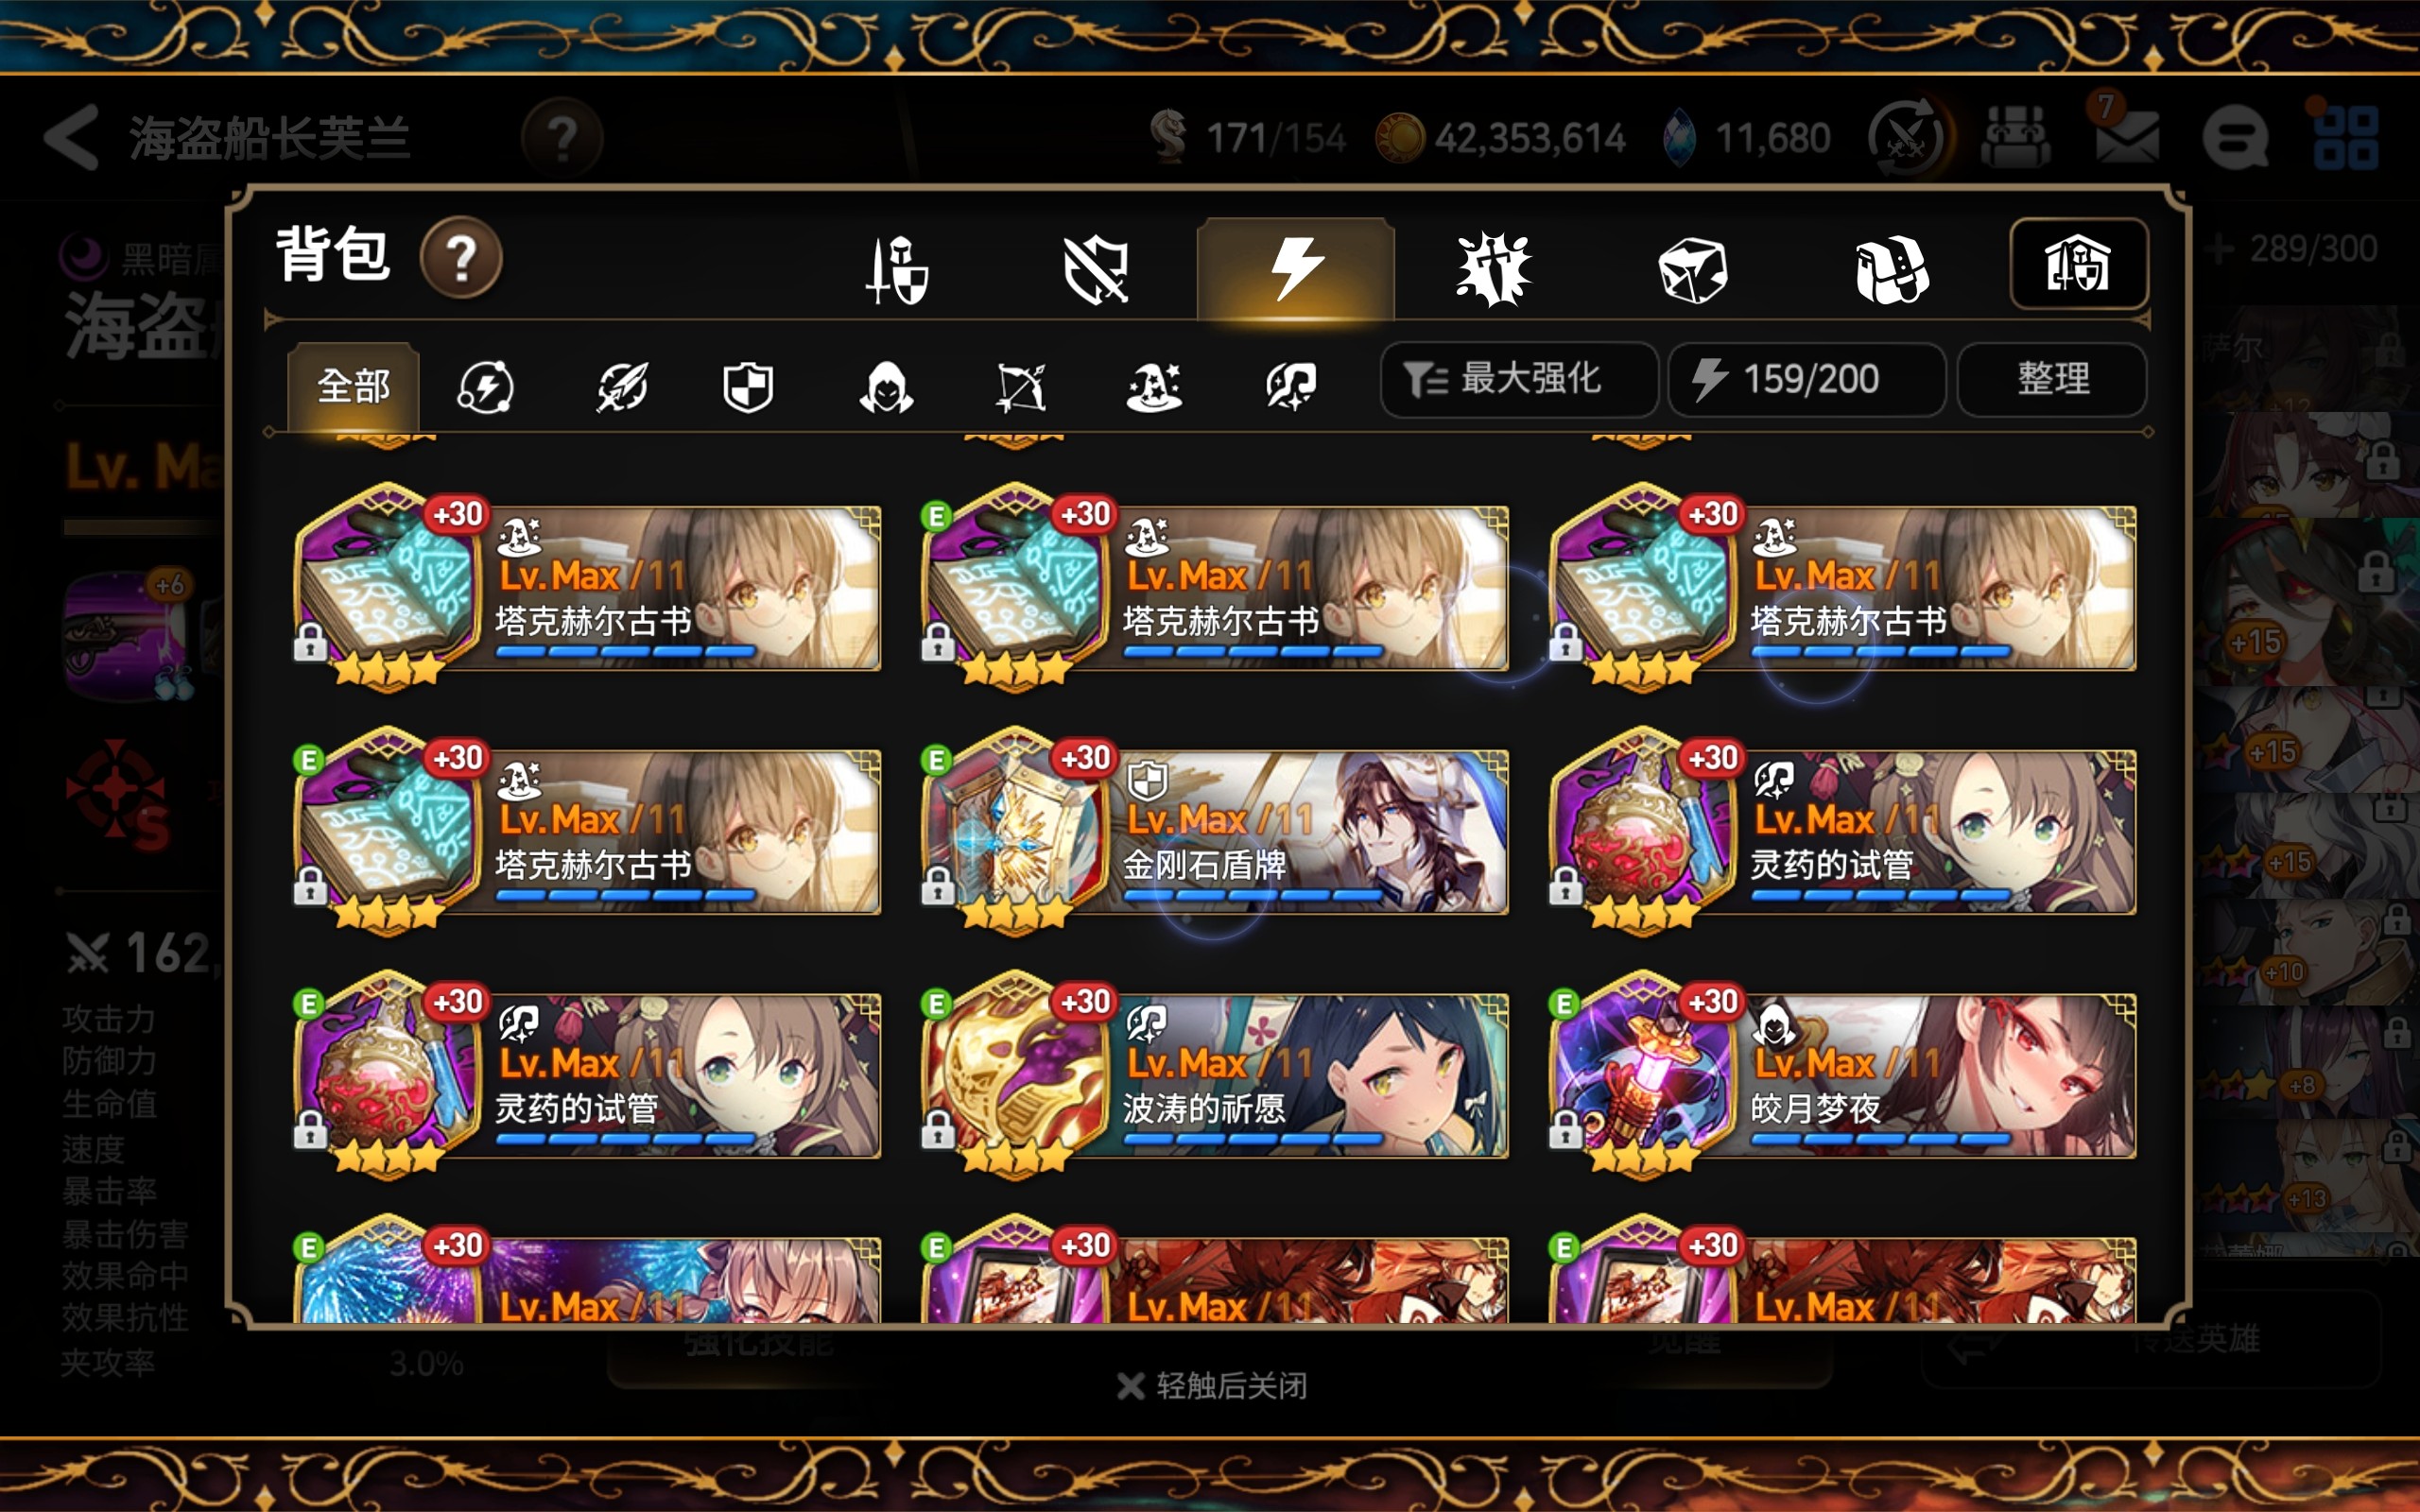
Task: Open the weapon equipment category icon
Action: pos(897,268)
